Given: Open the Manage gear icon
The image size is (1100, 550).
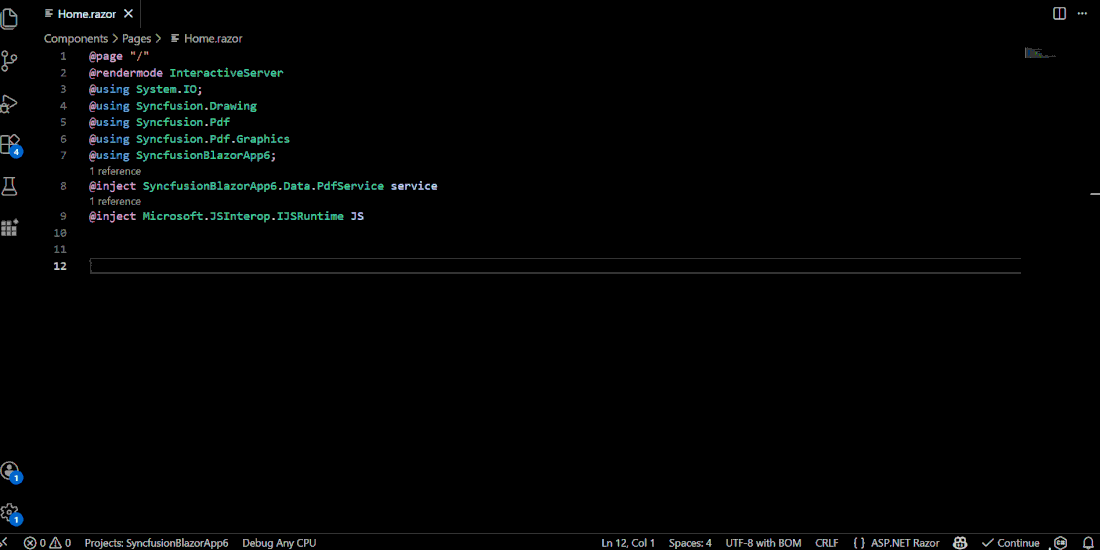Looking at the screenshot, I should (9, 513).
